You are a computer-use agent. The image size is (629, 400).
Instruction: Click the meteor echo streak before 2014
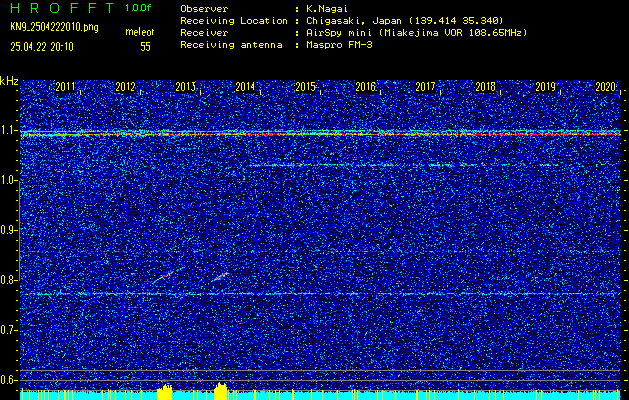pos(221,276)
